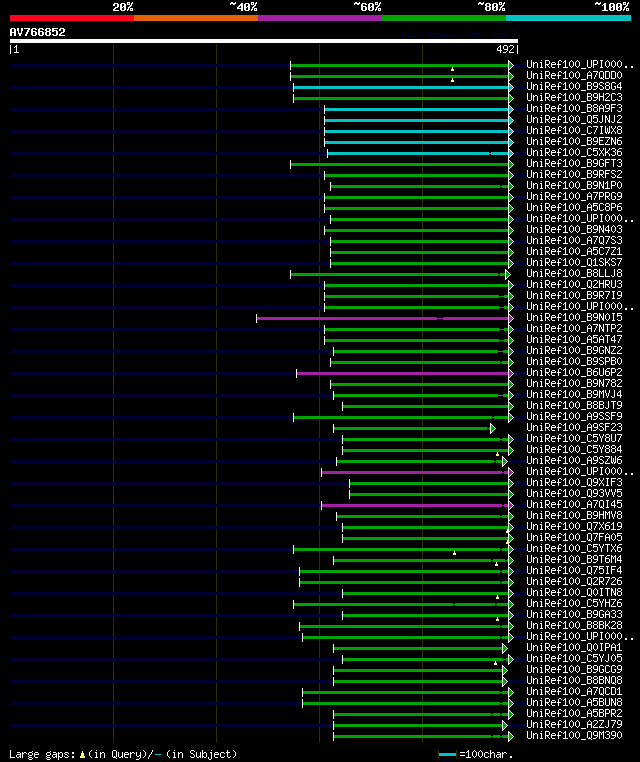Click hit label UniRef100_A5C7Z1
The image size is (640, 762).
574,252
